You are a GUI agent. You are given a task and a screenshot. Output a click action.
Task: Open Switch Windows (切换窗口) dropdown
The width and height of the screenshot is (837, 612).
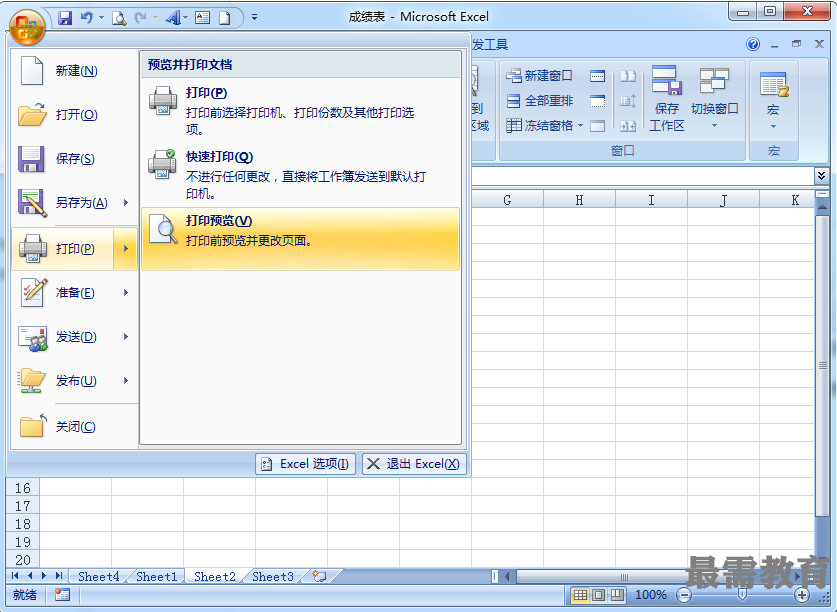[x=714, y=99]
